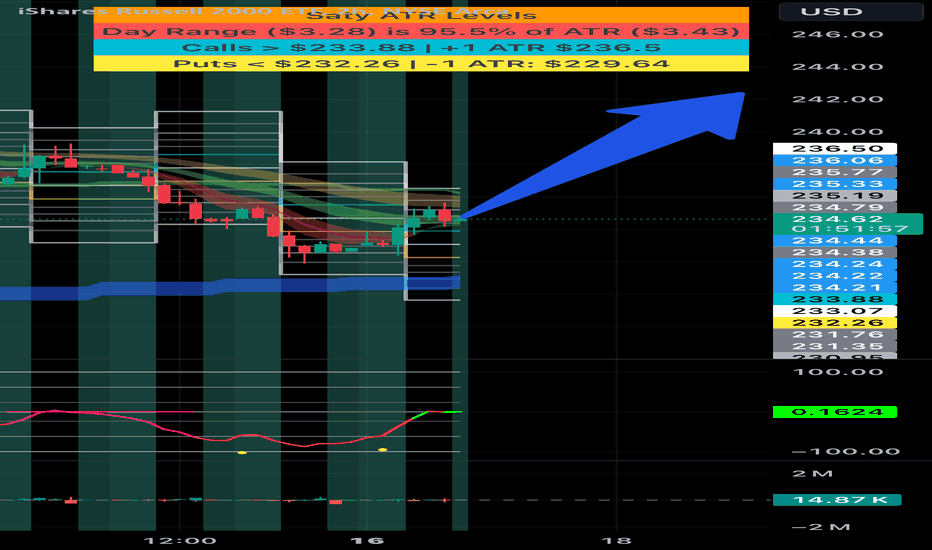Open the USD currency selector
The height and width of the screenshot is (550, 932).
[851, 11]
